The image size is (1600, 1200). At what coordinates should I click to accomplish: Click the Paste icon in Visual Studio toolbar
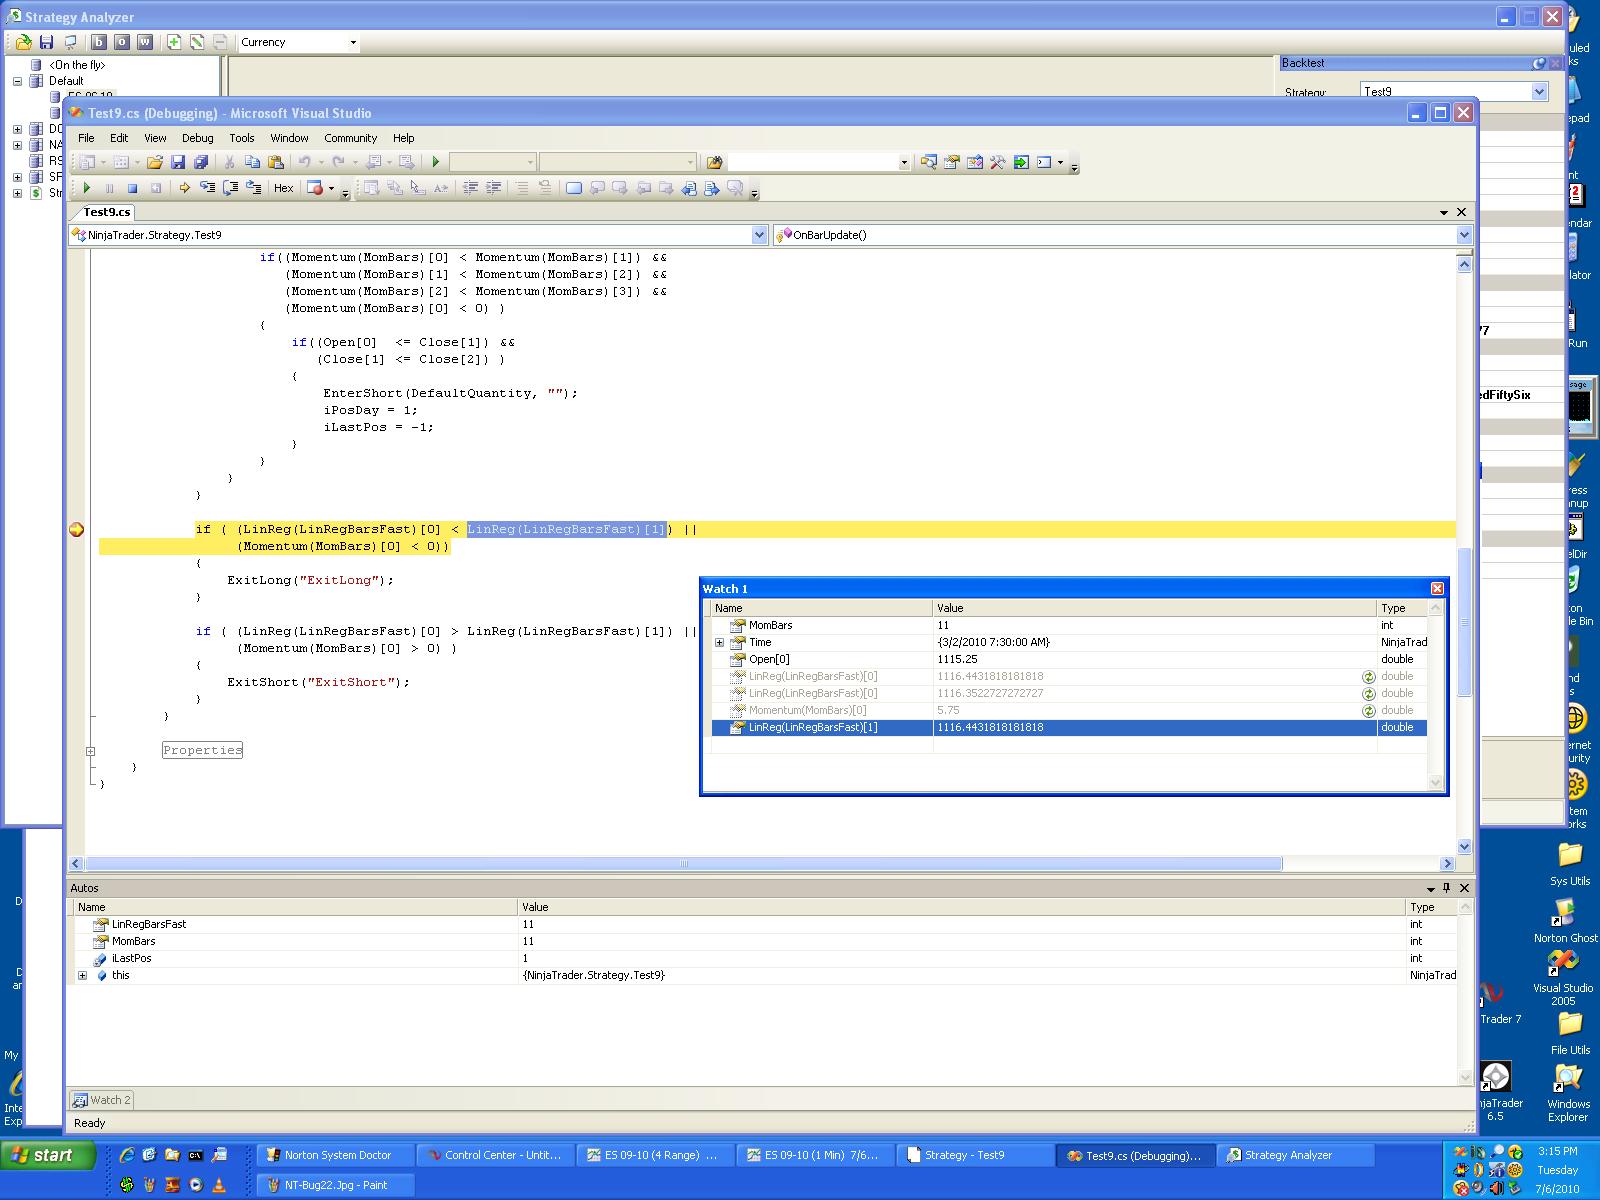click(276, 162)
